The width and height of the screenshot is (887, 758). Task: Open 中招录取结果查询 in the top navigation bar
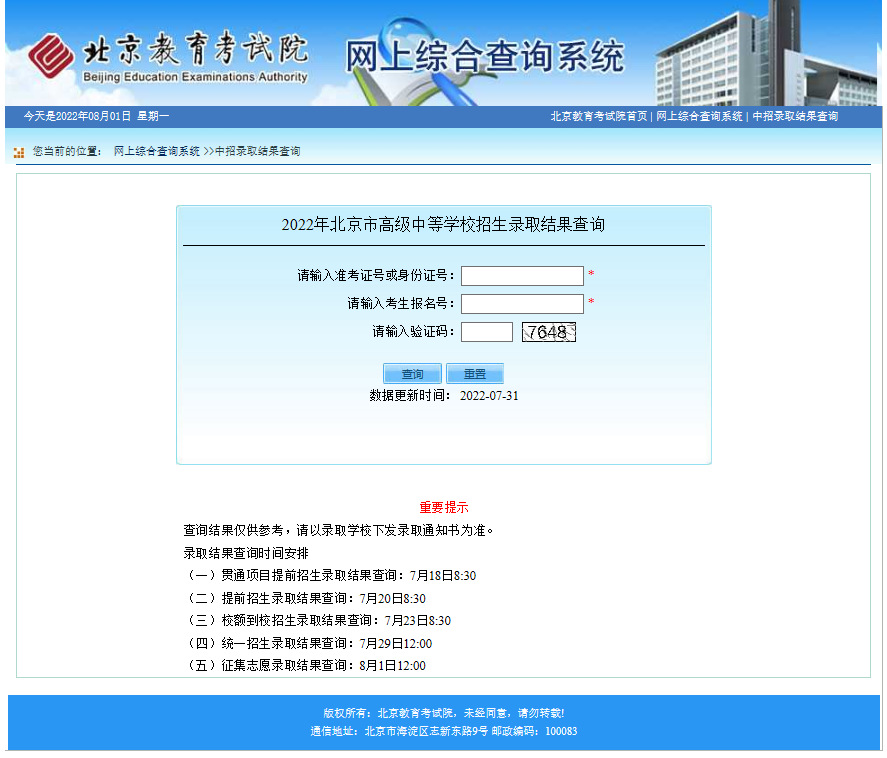click(x=795, y=116)
